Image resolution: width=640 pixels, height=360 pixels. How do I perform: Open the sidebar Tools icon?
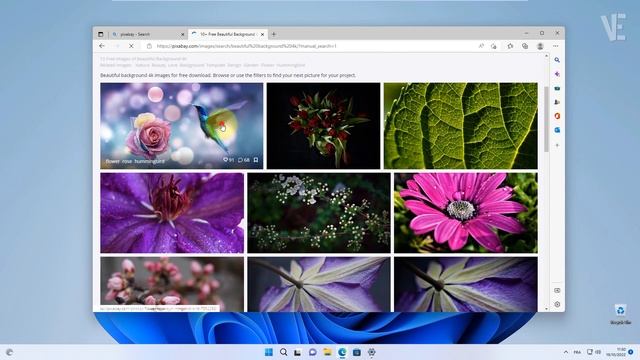pos(557,88)
